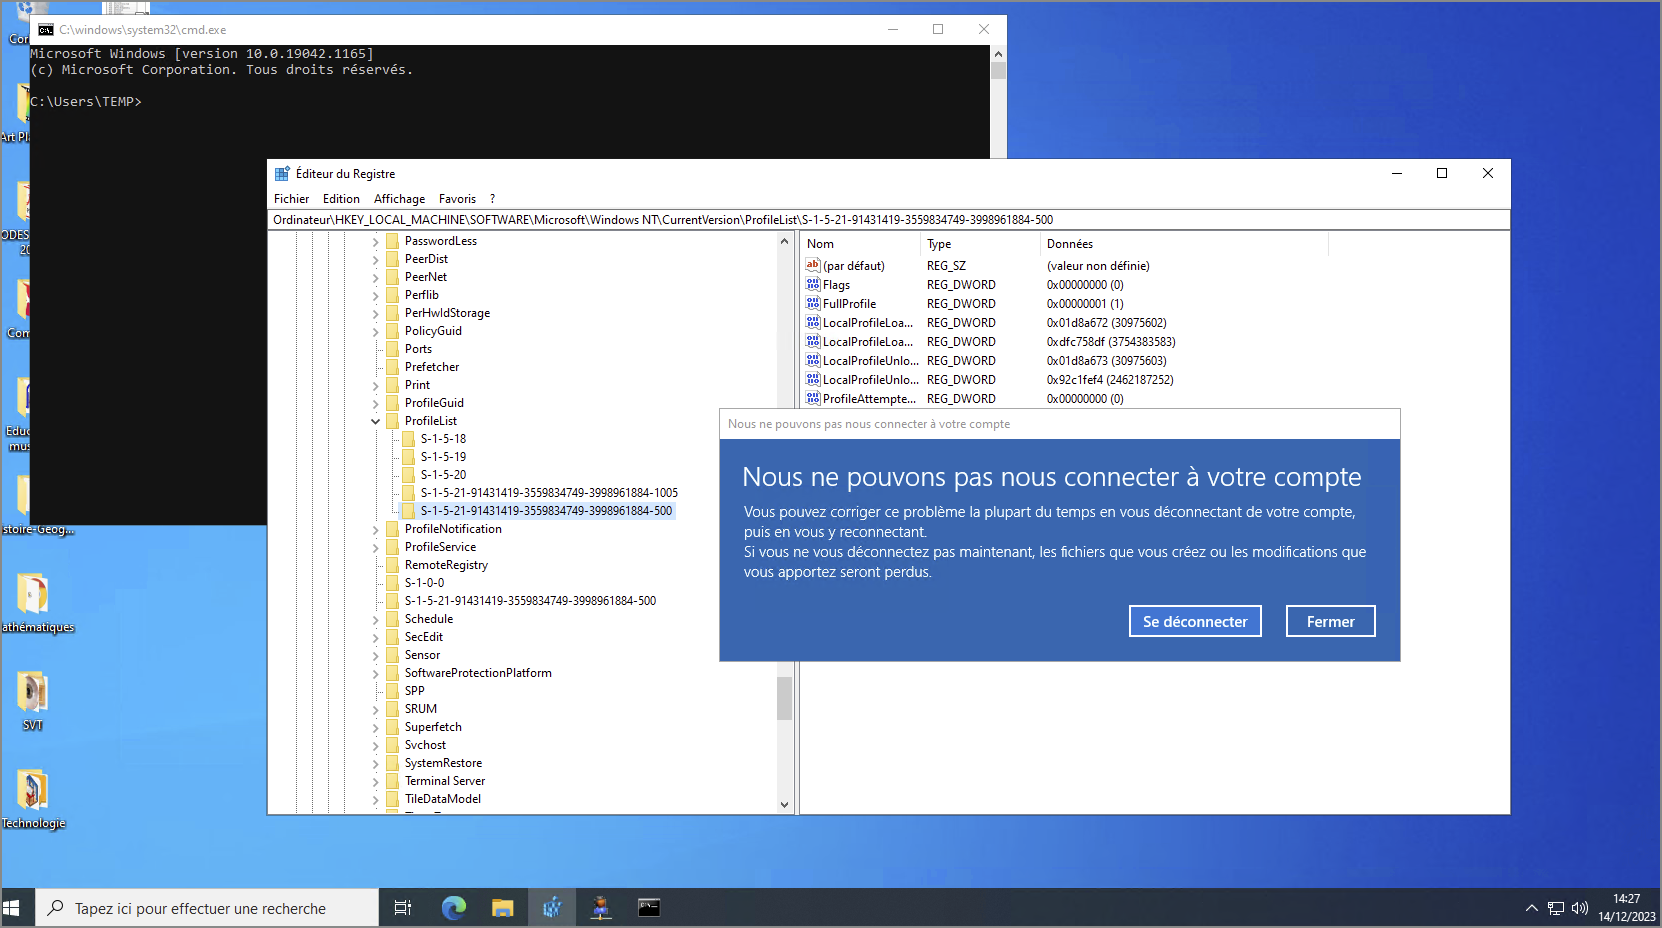Viewport: 1662px width, 928px height.
Task: Click the cmd prompt line C:\Users\TEMP>
Action: (x=86, y=102)
